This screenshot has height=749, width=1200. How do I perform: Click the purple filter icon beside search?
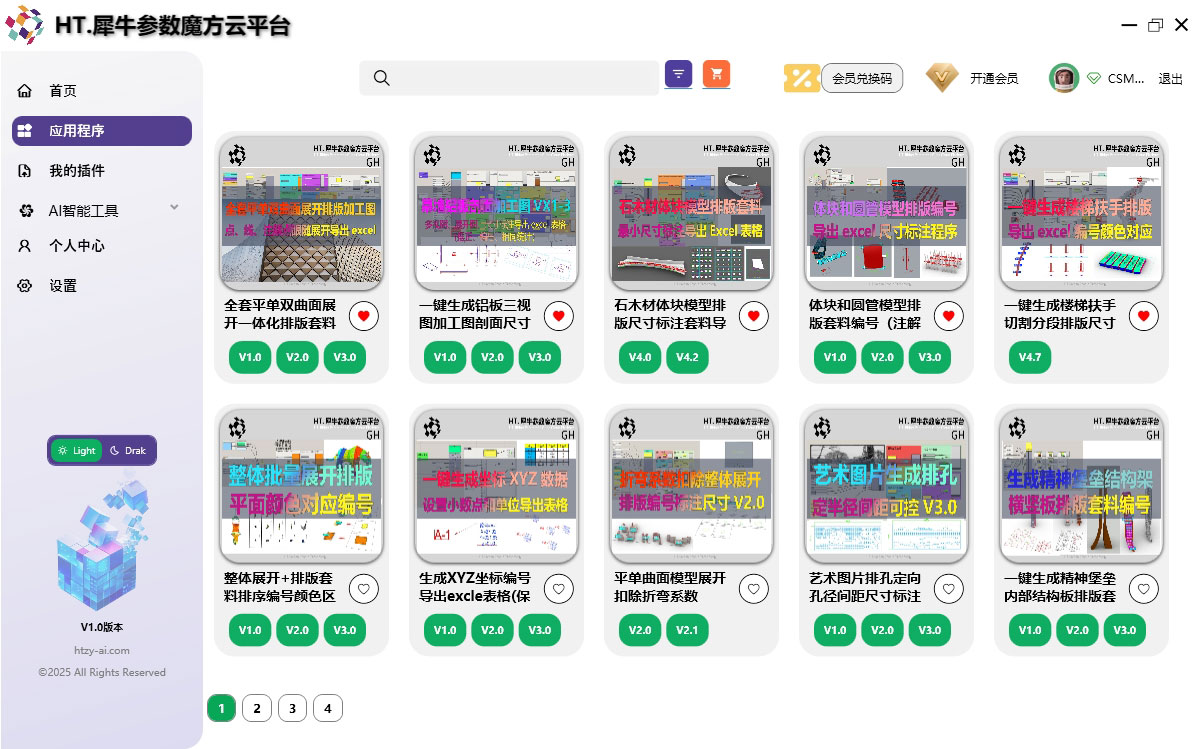[x=678, y=74]
